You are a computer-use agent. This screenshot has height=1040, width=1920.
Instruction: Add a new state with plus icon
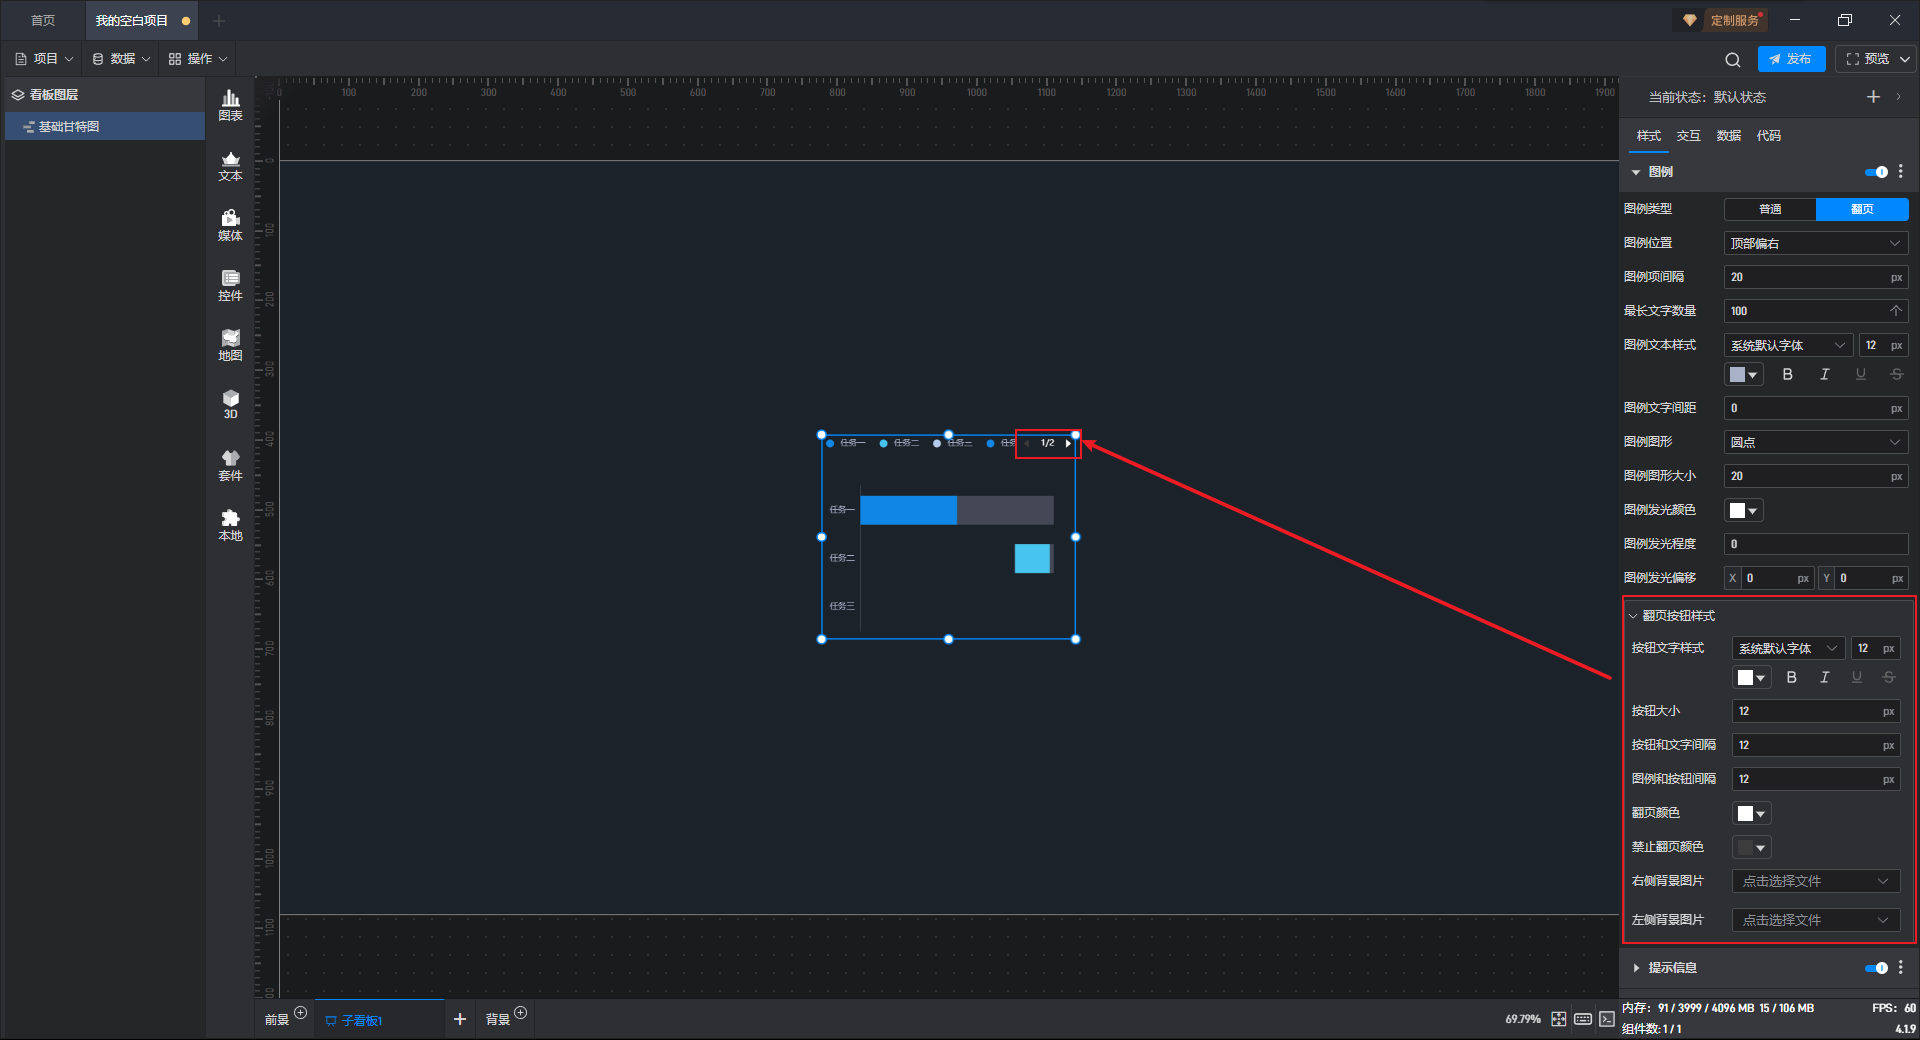point(1873,97)
